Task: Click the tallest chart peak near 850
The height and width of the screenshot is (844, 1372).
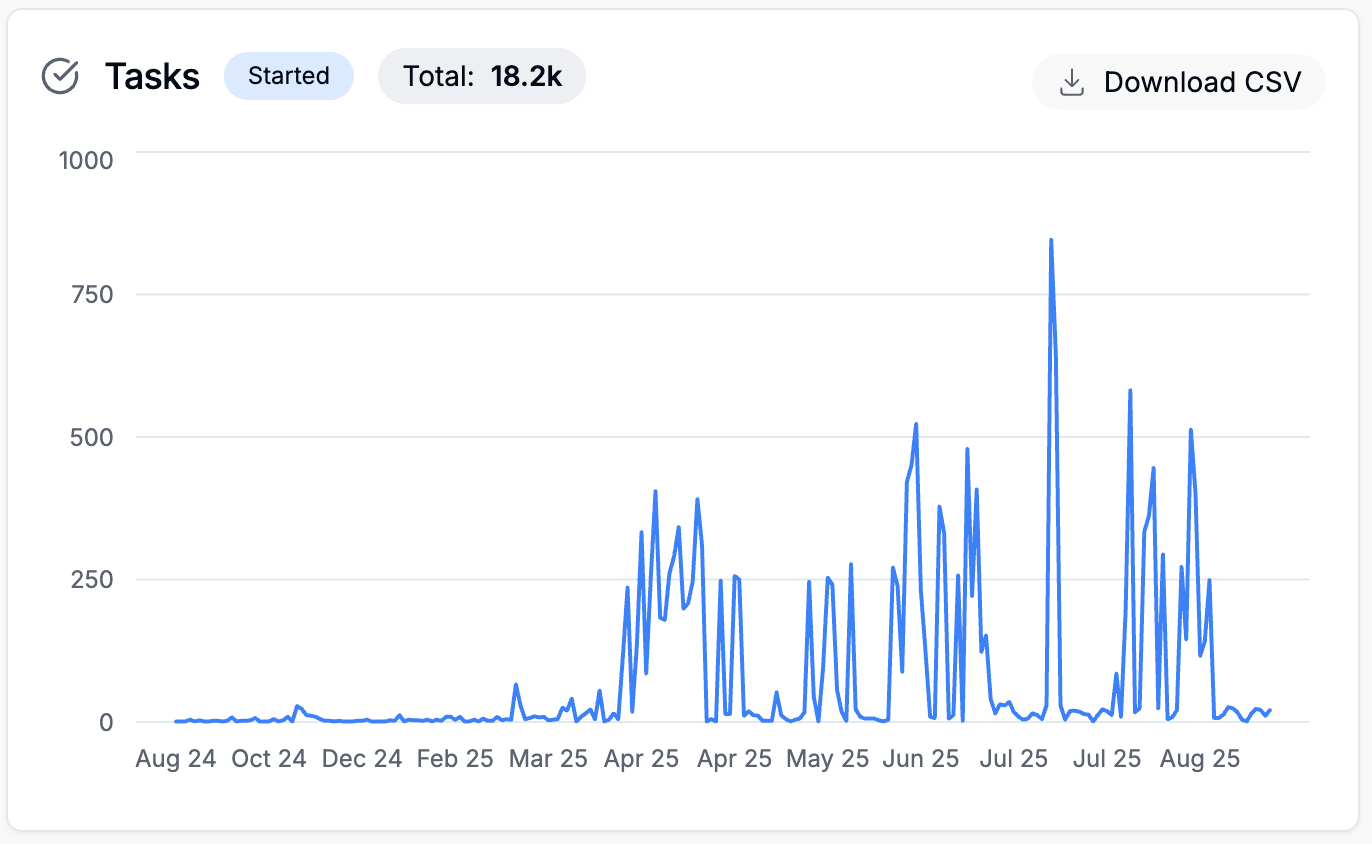Action: coord(1051,241)
